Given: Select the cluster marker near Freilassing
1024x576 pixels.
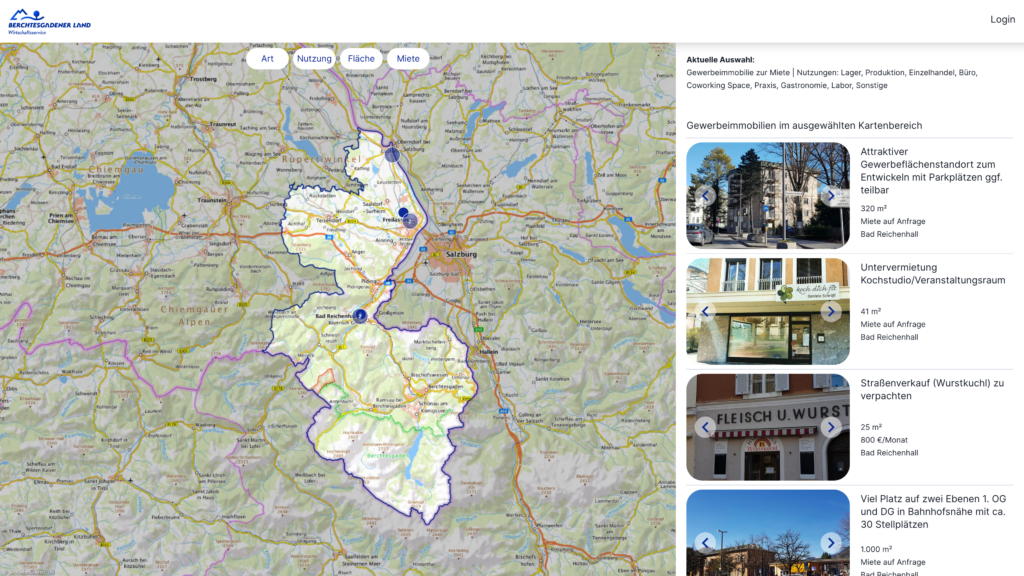Looking at the screenshot, I should coord(409,219).
